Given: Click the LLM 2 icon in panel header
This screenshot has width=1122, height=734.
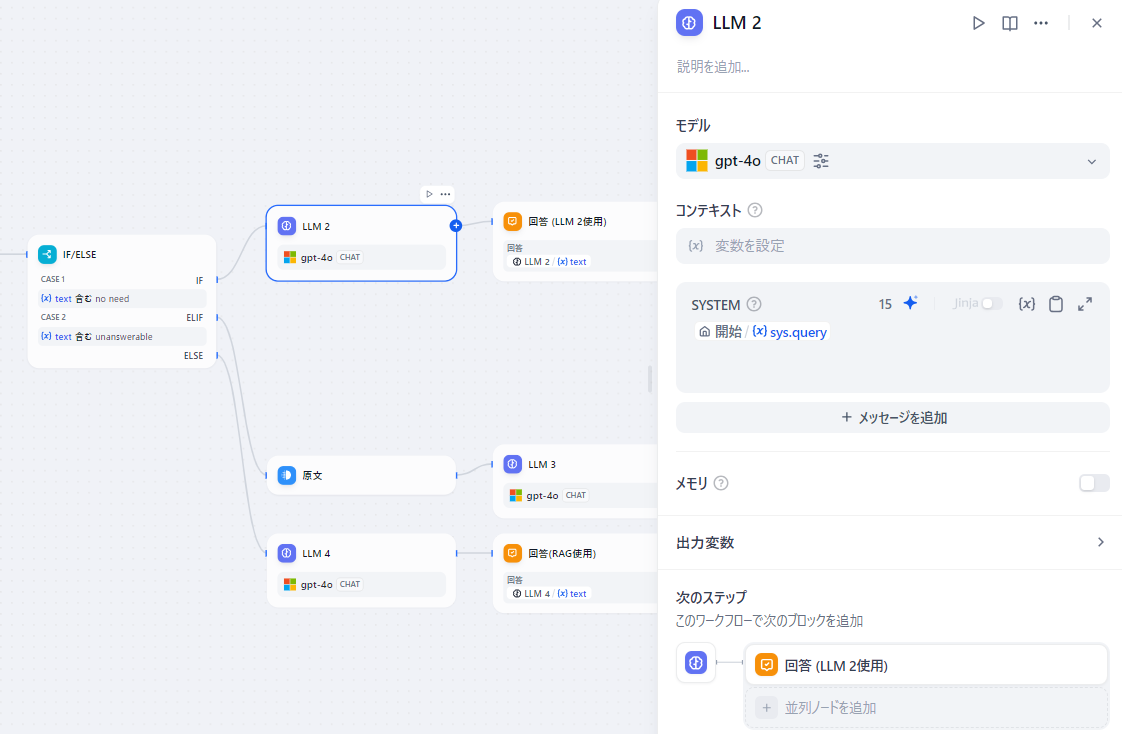Looking at the screenshot, I should pyautogui.click(x=689, y=23).
